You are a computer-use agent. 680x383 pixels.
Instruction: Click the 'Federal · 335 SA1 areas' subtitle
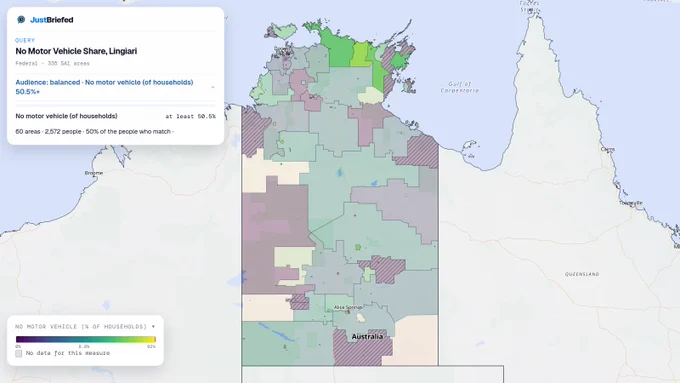(x=52, y=63)
